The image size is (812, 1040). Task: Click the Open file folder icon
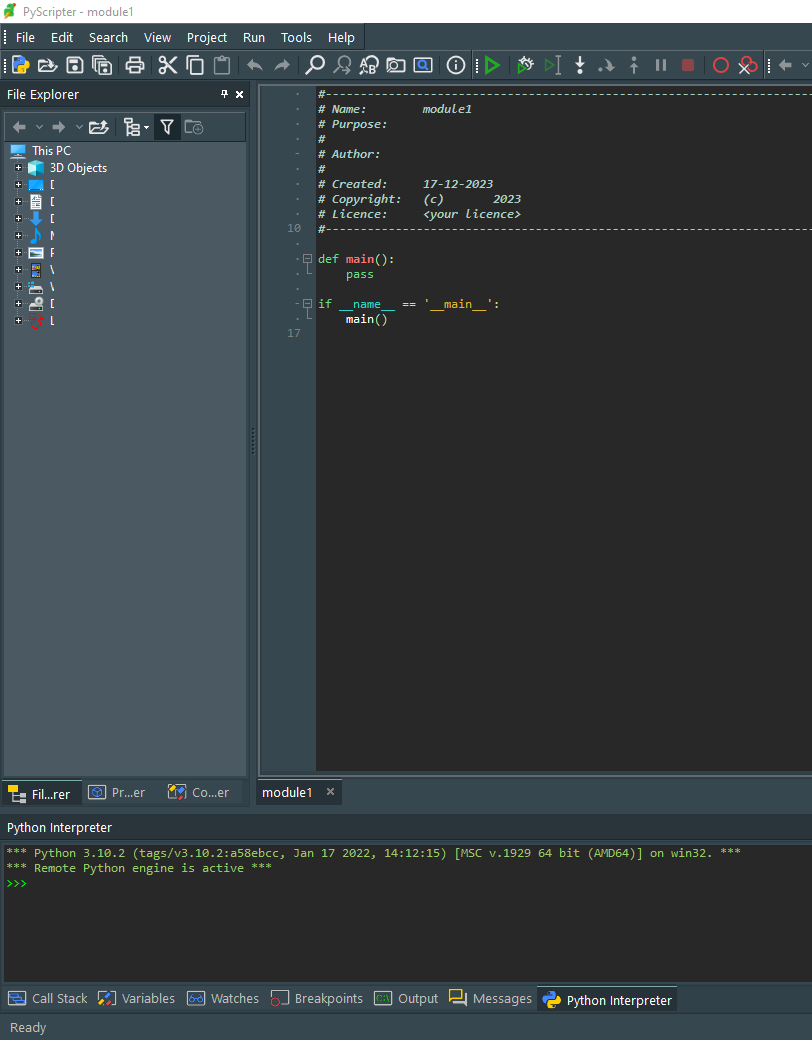pyautogui.click(x=47, y=66)
